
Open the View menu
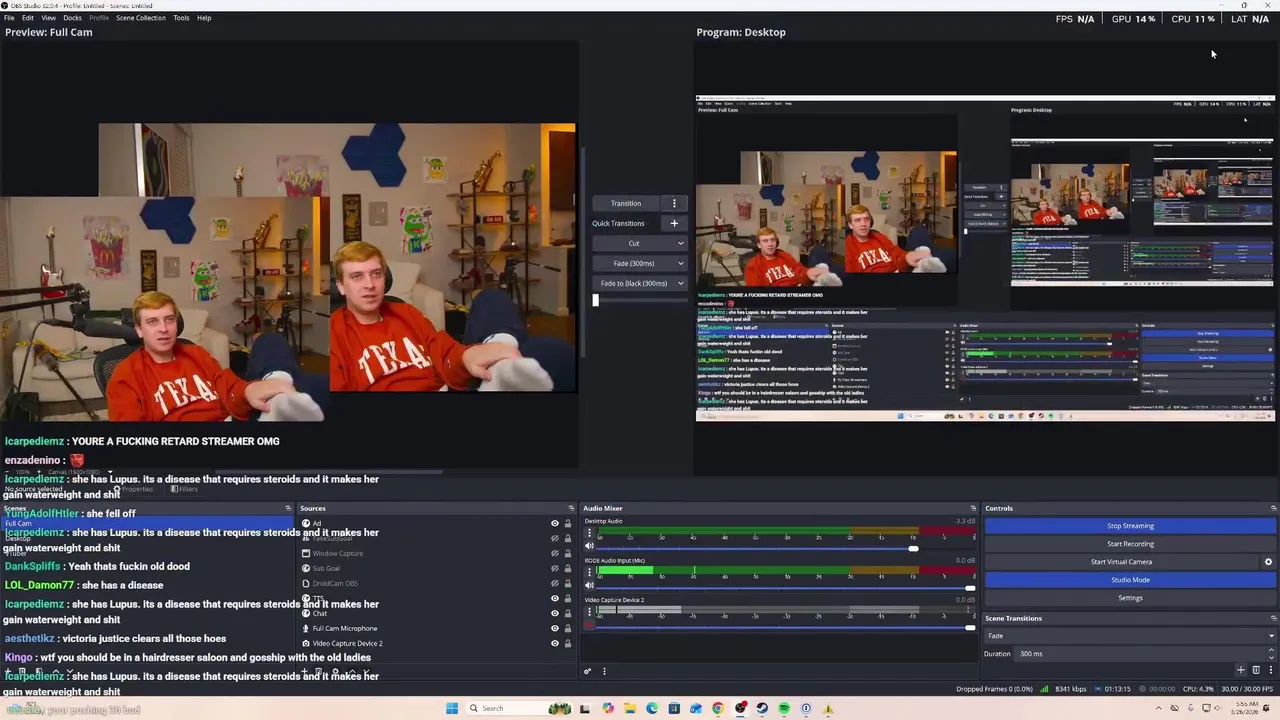tap(48, 18)
